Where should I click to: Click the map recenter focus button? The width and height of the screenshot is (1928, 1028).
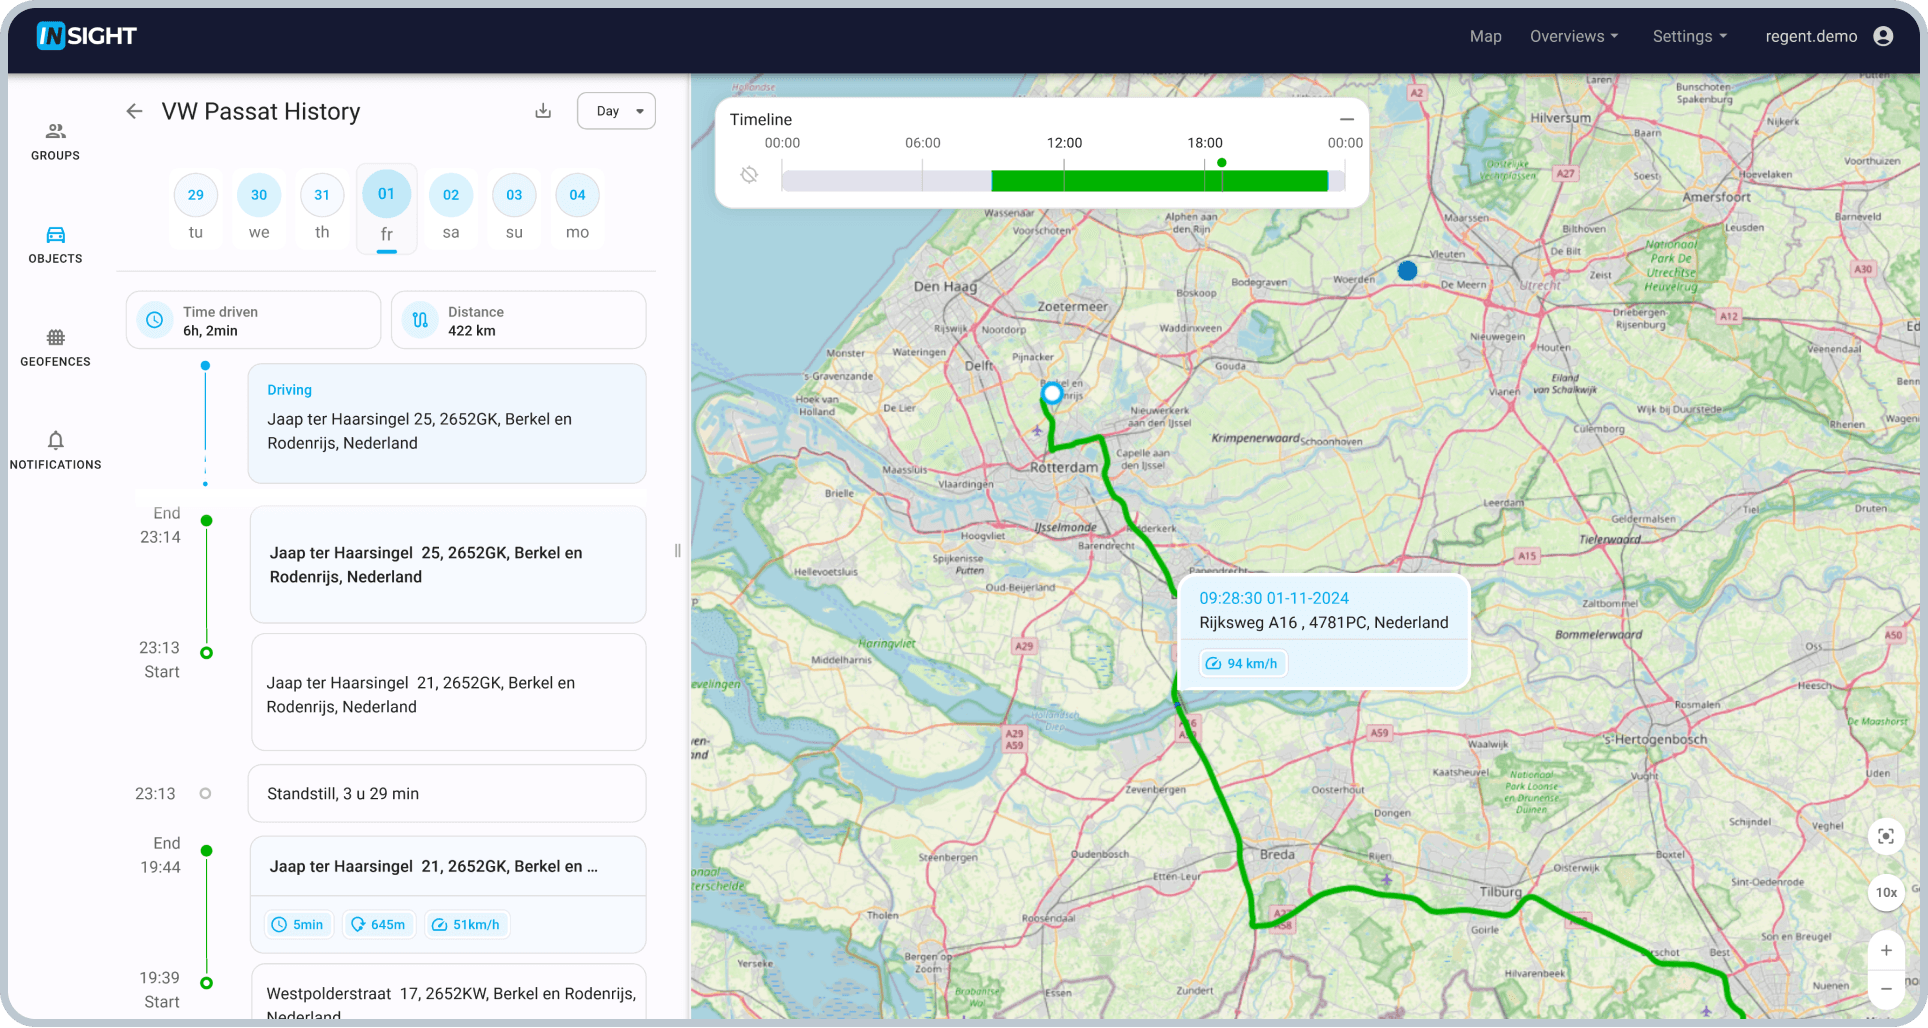click(1886, 836)
